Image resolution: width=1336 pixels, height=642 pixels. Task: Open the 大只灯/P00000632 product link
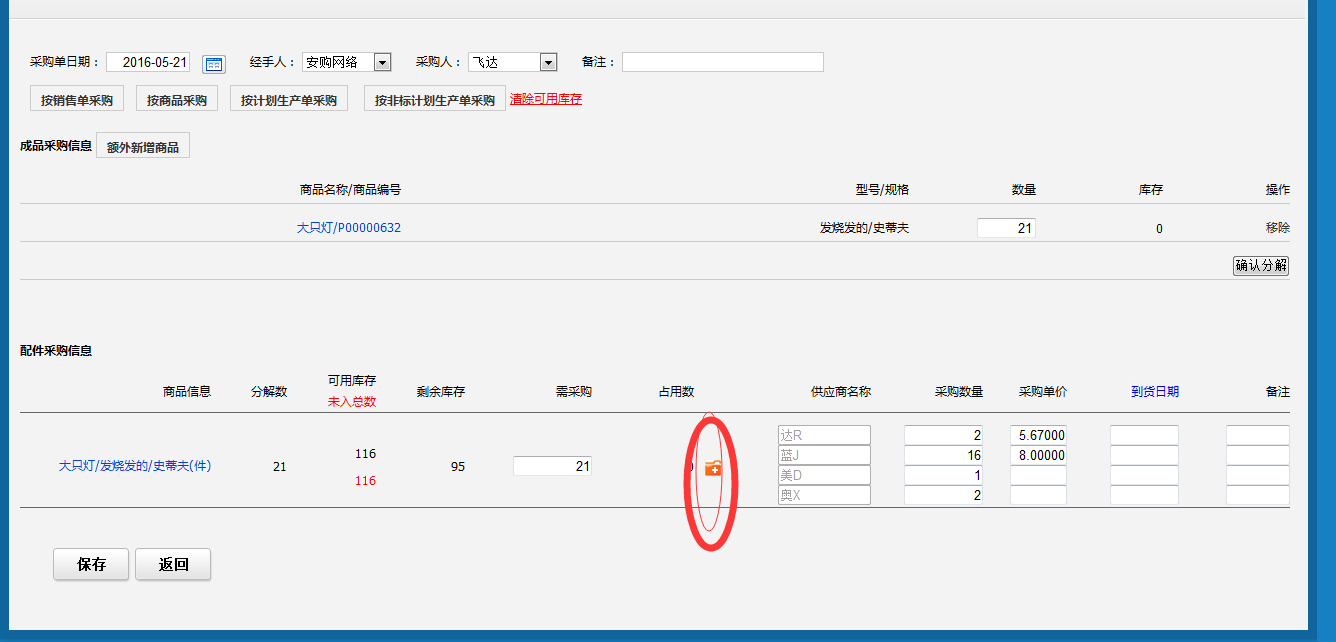tap(349, 228)
